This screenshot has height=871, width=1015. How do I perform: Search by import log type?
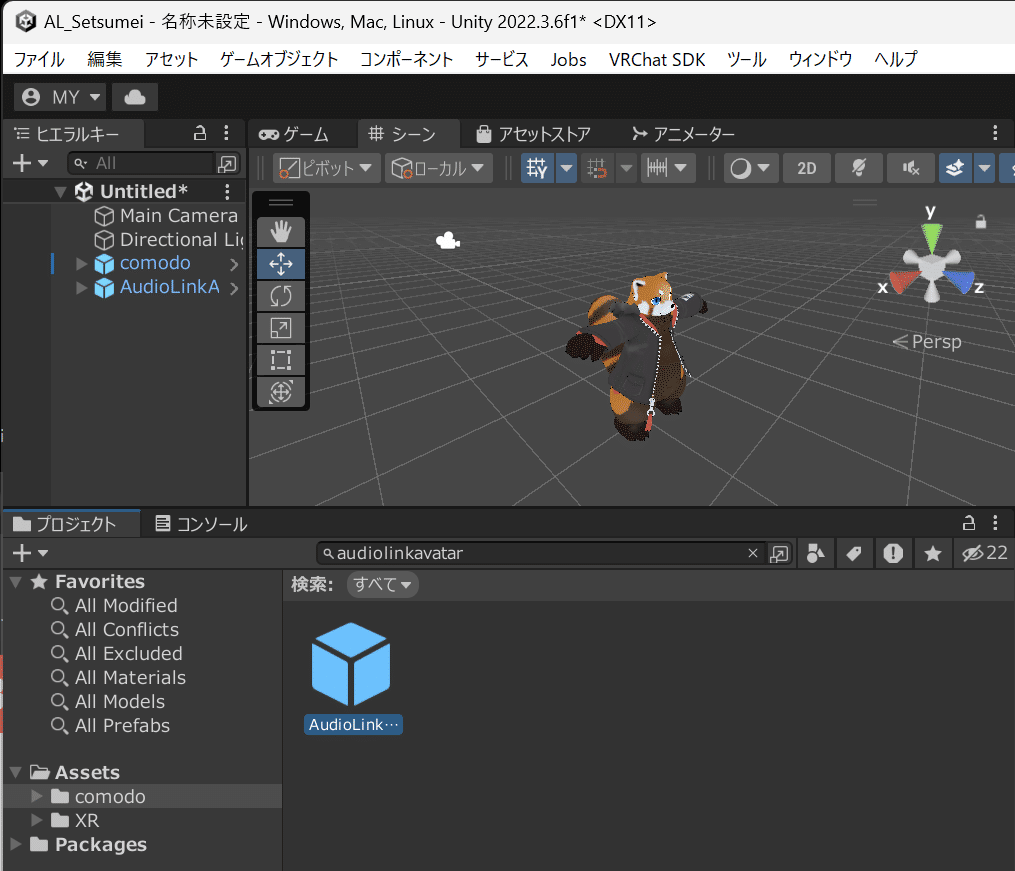[893, 553]
